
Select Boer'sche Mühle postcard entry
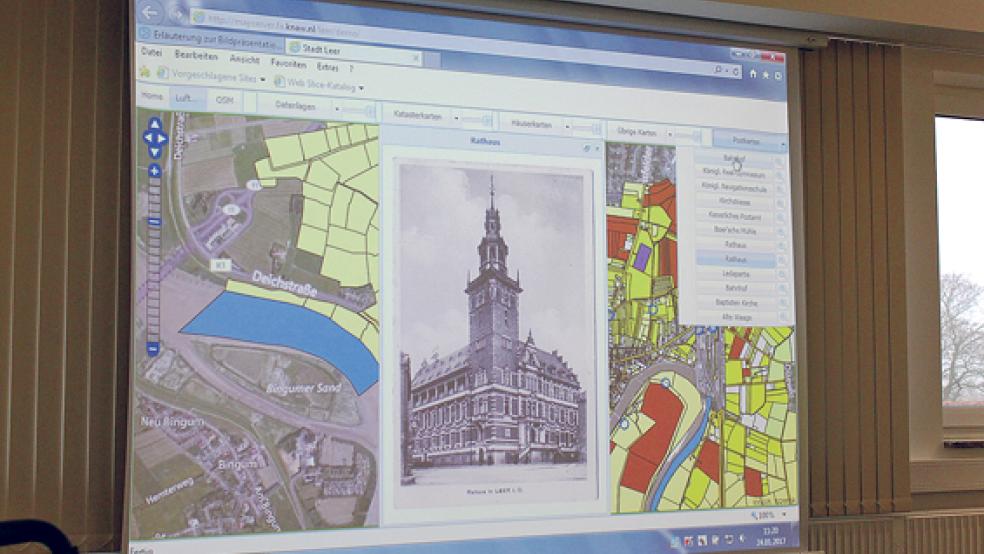735,231
